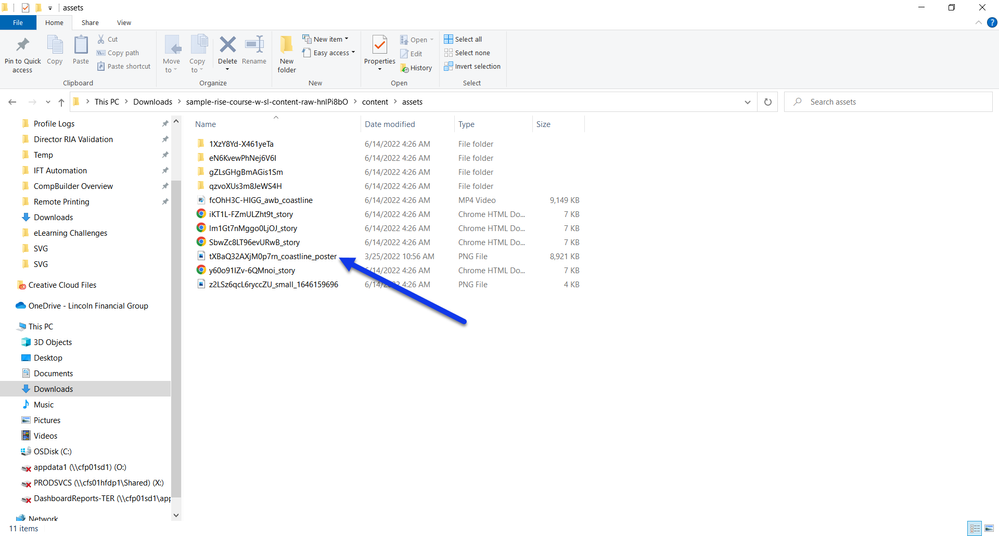Image resolution: width=999 pixels, height=536 pixels.
Task: Open the Easy access dropdown
Action: [328, 53]
